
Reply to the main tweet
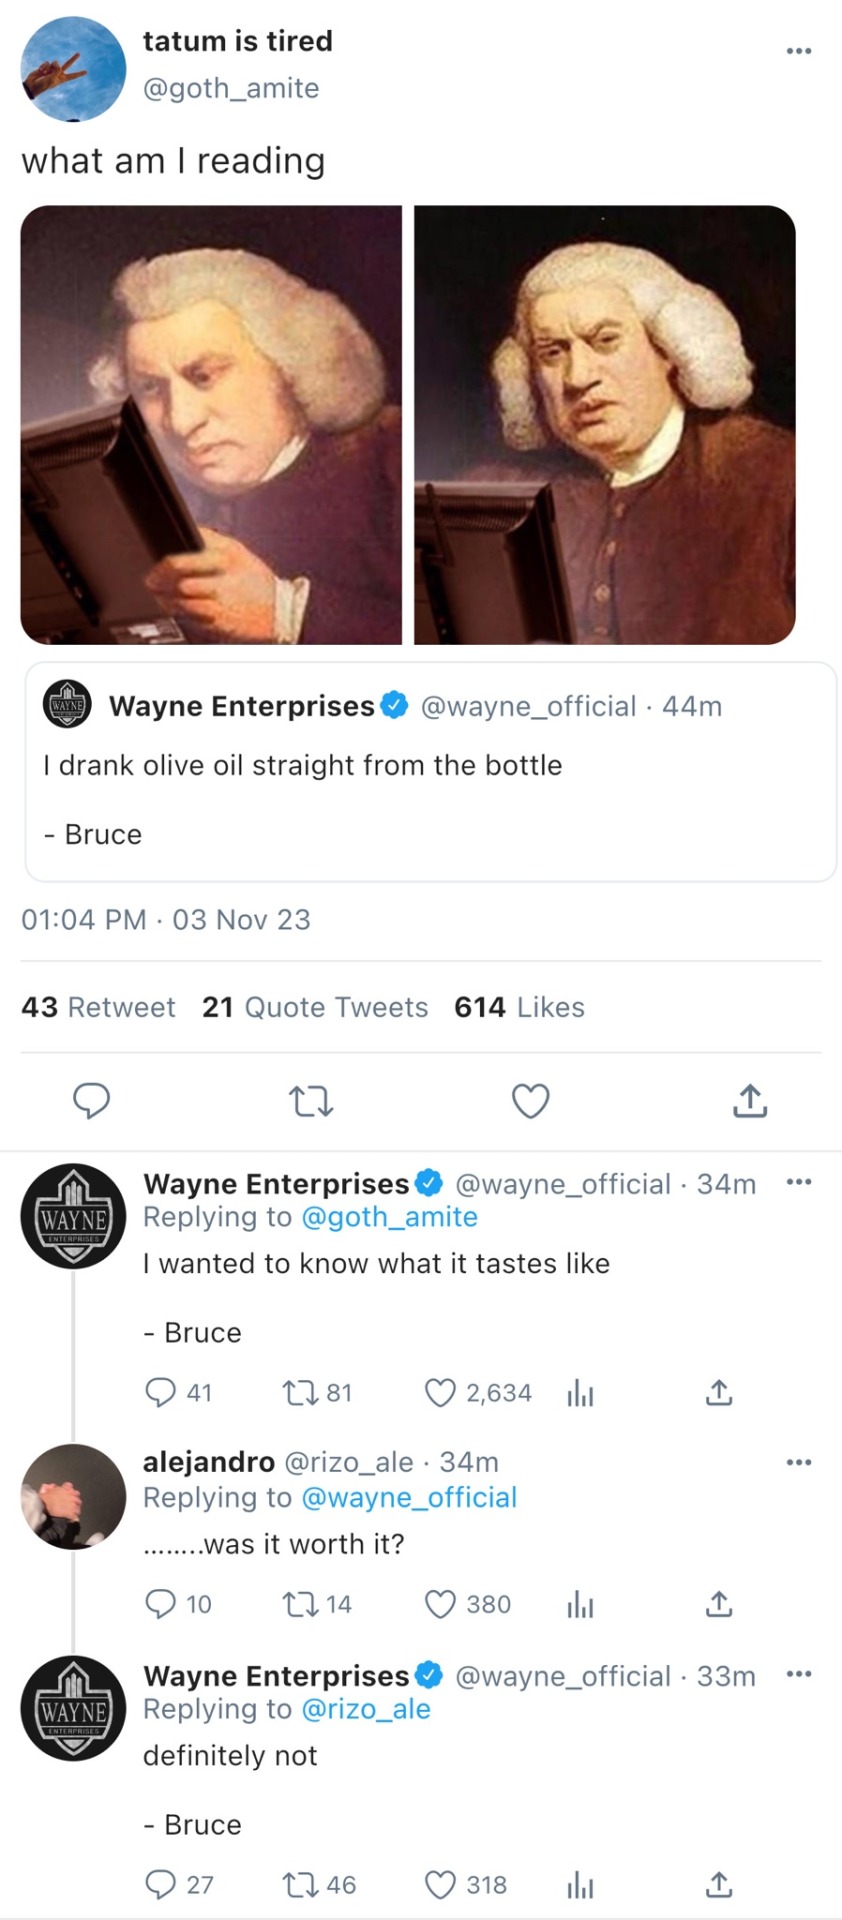click(92, 1100)
